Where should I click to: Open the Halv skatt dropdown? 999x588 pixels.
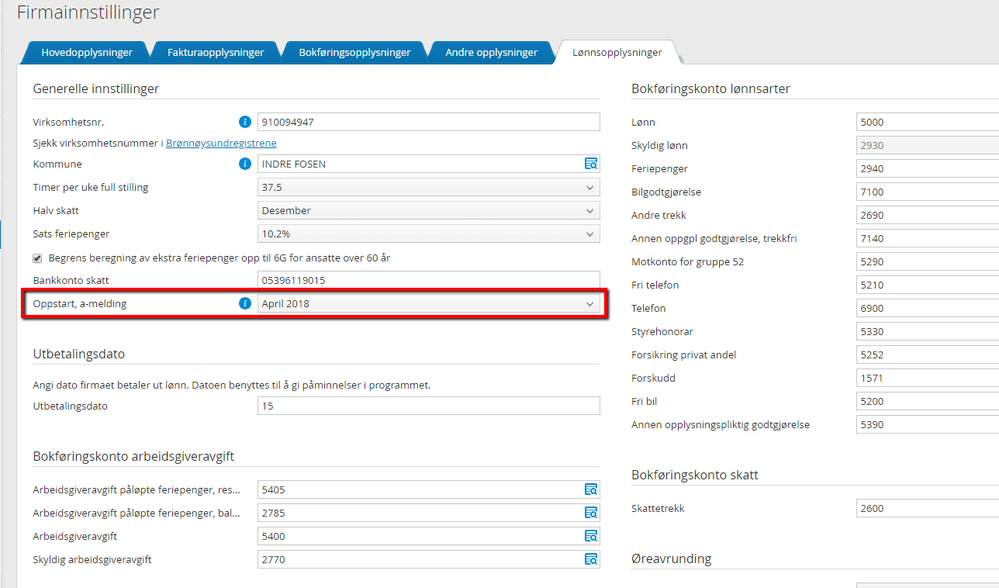(428, 211)
